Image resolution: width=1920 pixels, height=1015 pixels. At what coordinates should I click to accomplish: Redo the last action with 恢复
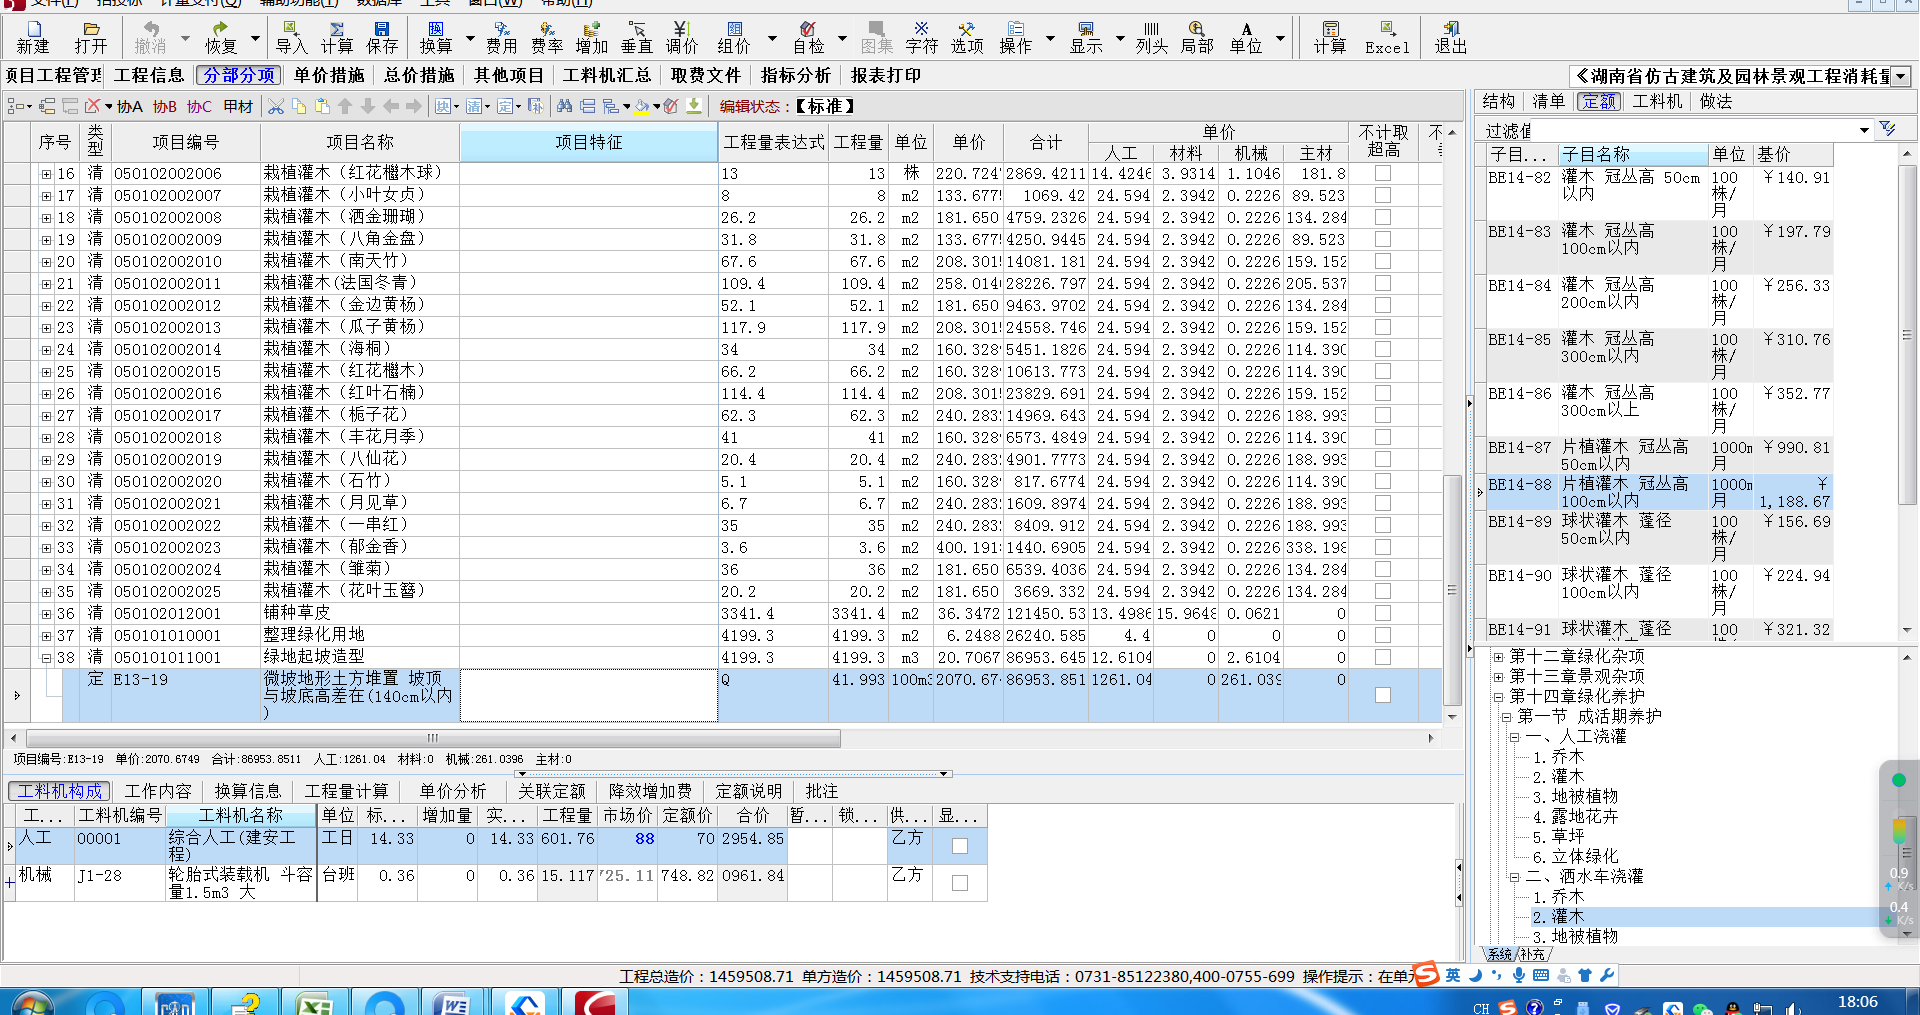pos(221,37)
